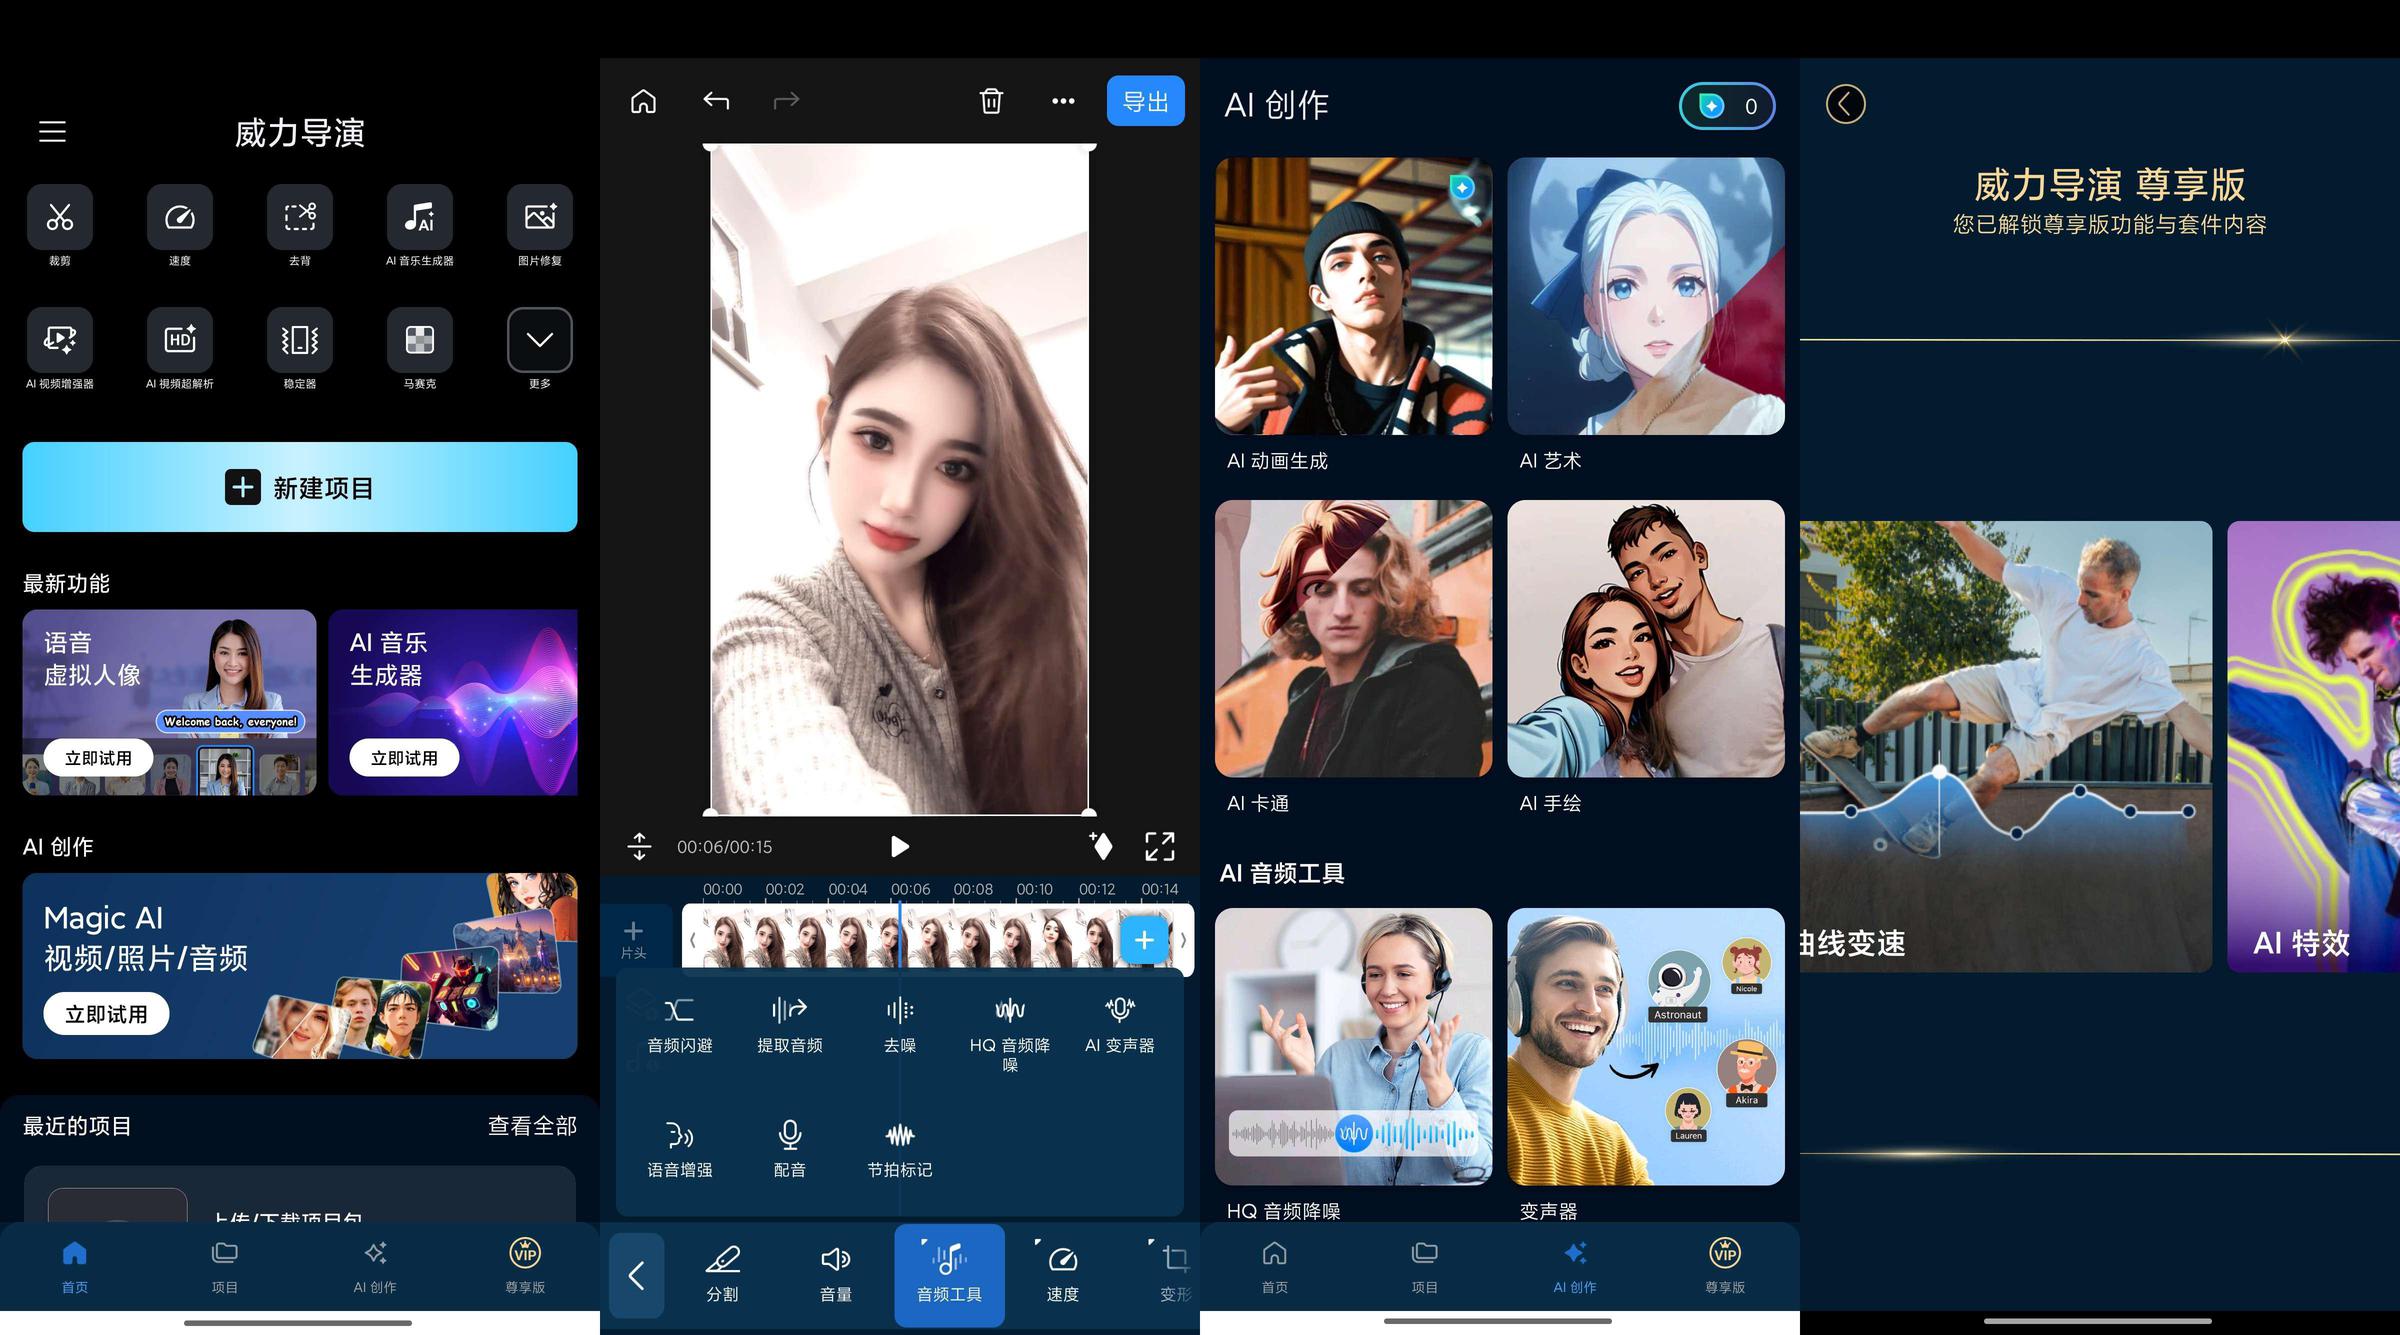Open the AI 视频增强器 tool

coord(60,340)
